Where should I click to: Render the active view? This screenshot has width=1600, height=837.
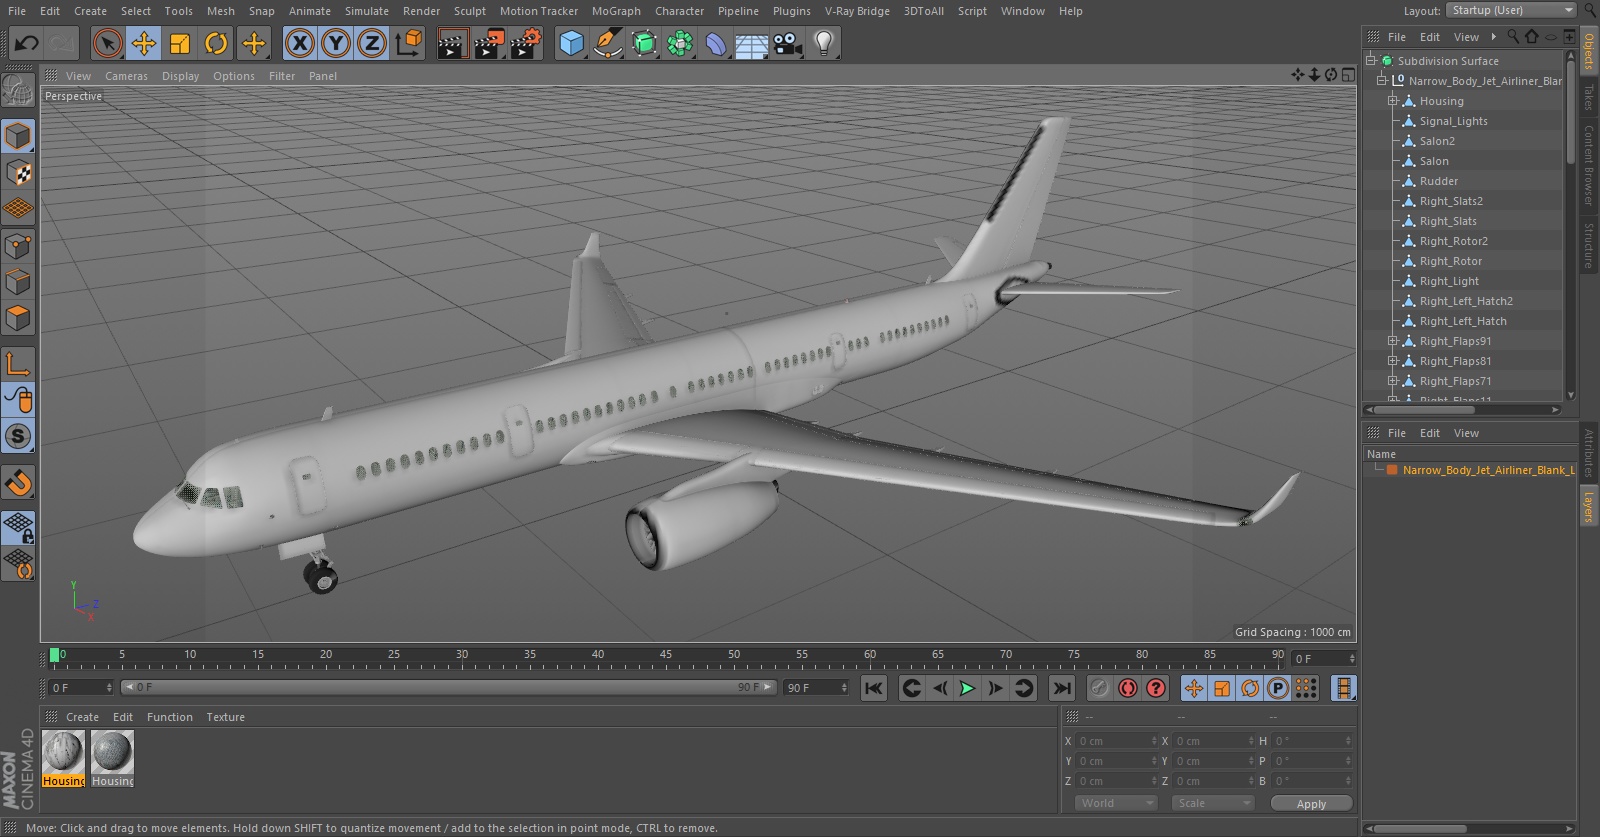[452, 43]
